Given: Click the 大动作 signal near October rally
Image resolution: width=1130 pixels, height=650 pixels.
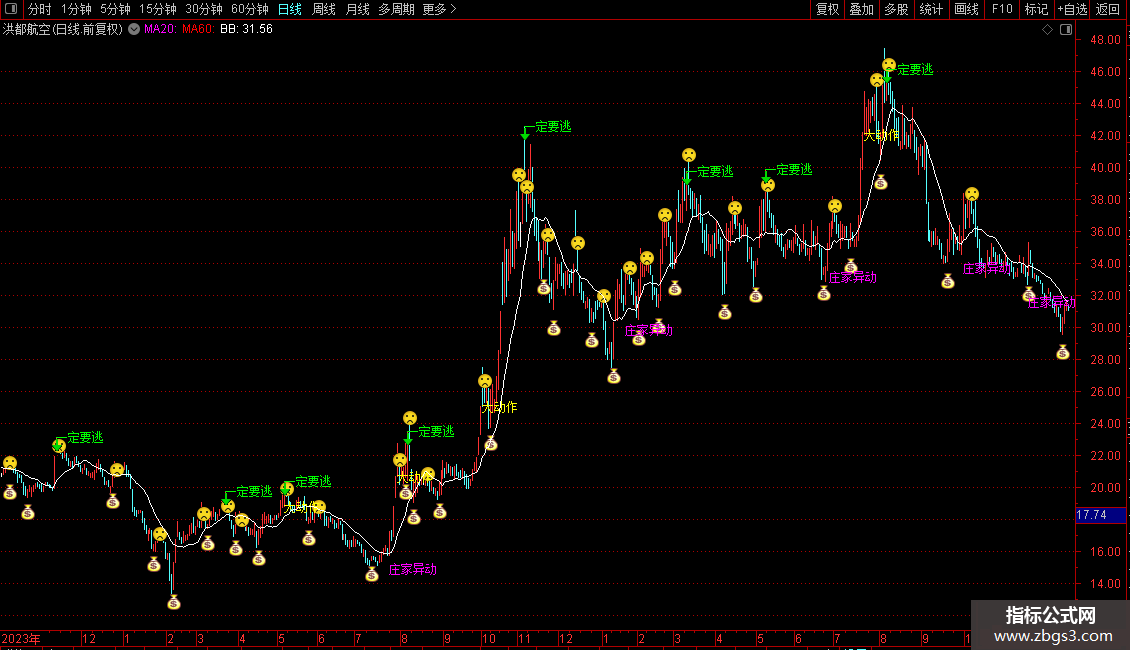Looking at the screenshot, I should point(500,407).
